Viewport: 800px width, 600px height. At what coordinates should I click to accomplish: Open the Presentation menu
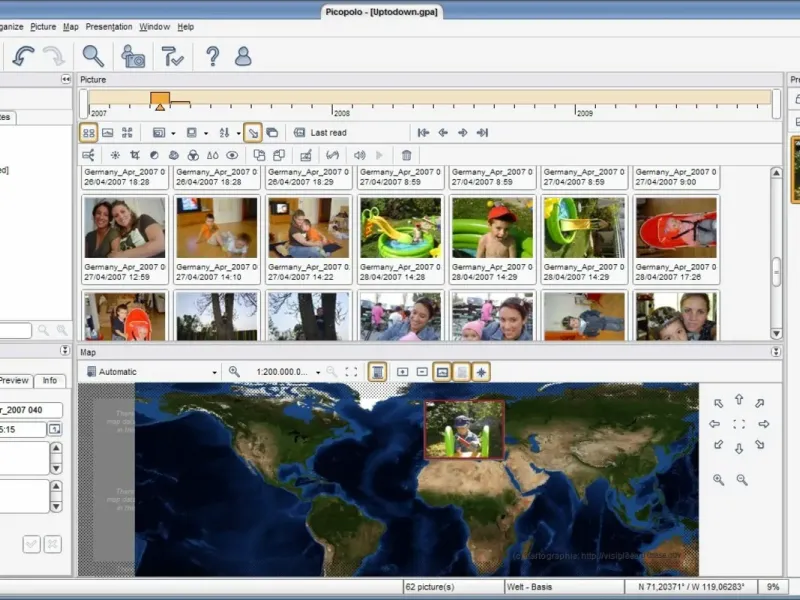tap(108, 27)
